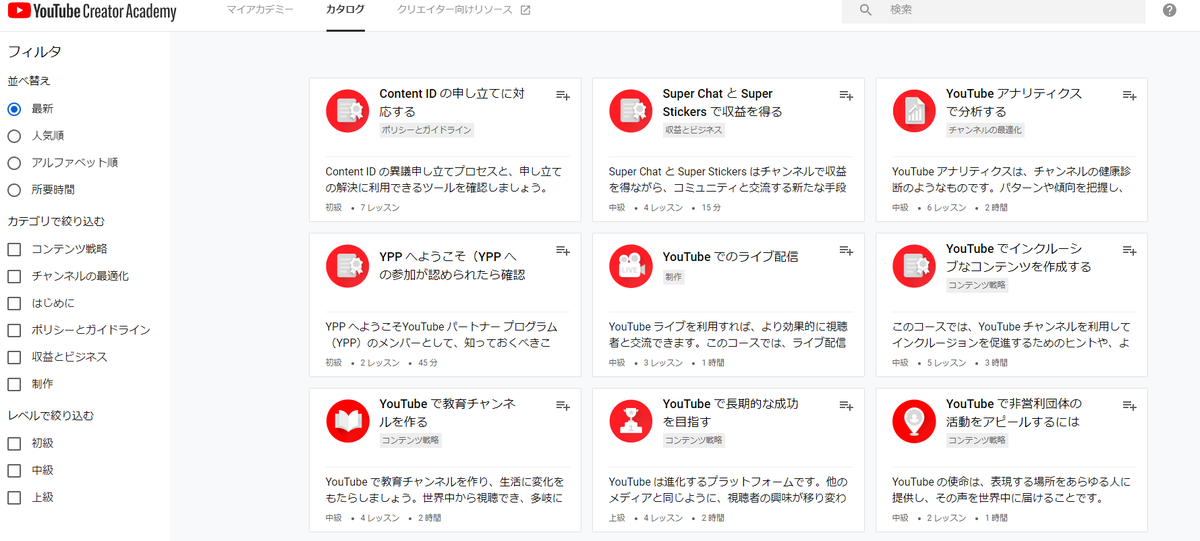
Task: Switch to the カタログ tab
Action: (345, 10)
